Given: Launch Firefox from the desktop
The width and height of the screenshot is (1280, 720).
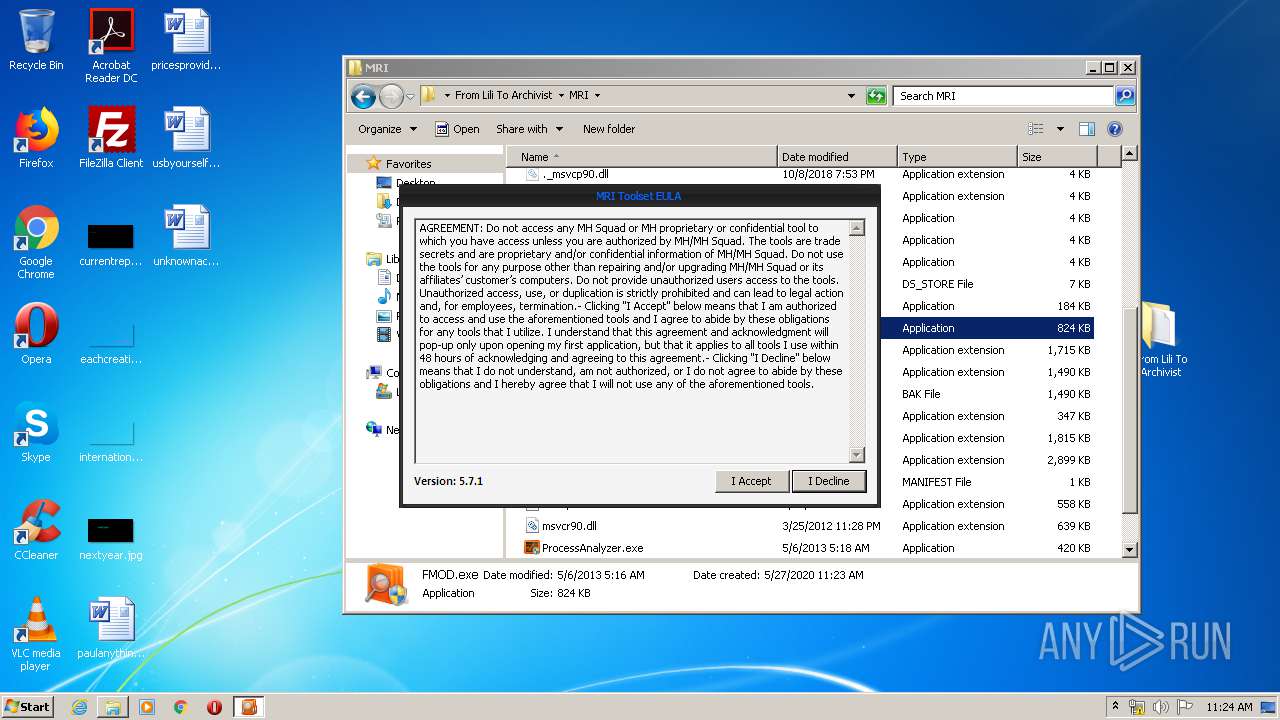Looking at the screenshot, I should pyautogui.click(x=36, y=138).
